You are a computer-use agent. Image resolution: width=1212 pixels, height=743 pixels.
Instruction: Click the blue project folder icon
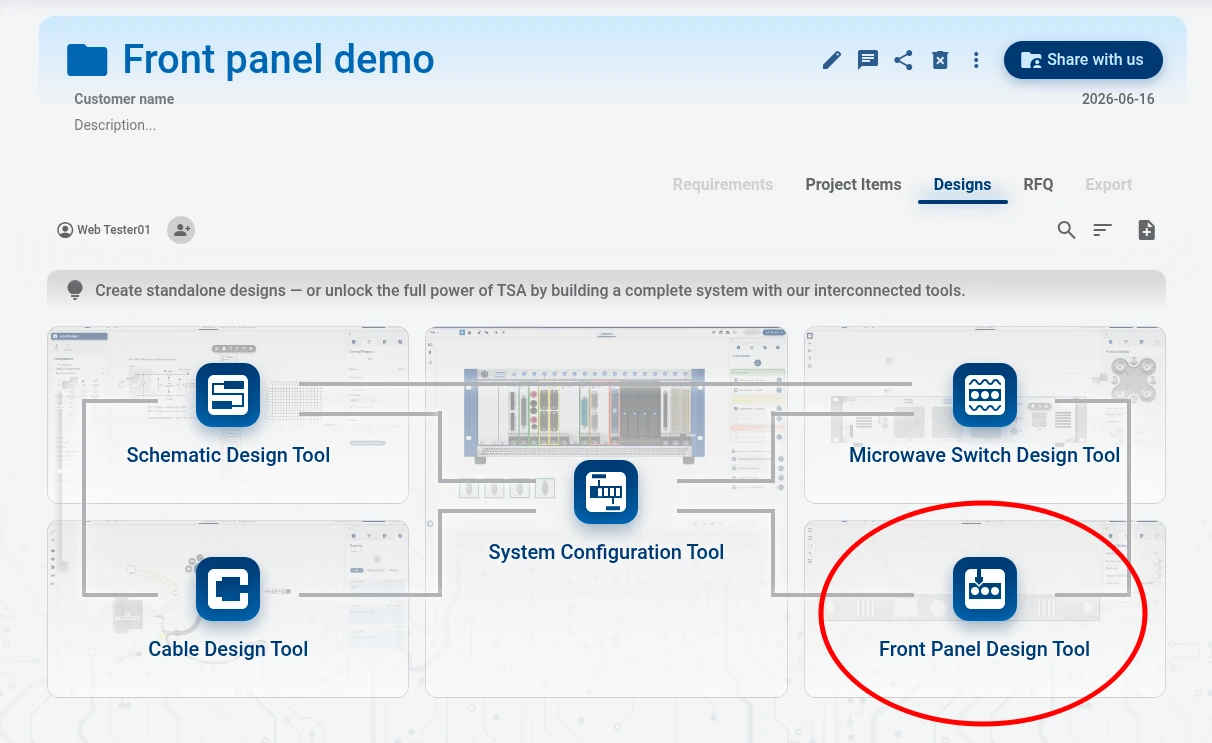(x=87, y=60)
